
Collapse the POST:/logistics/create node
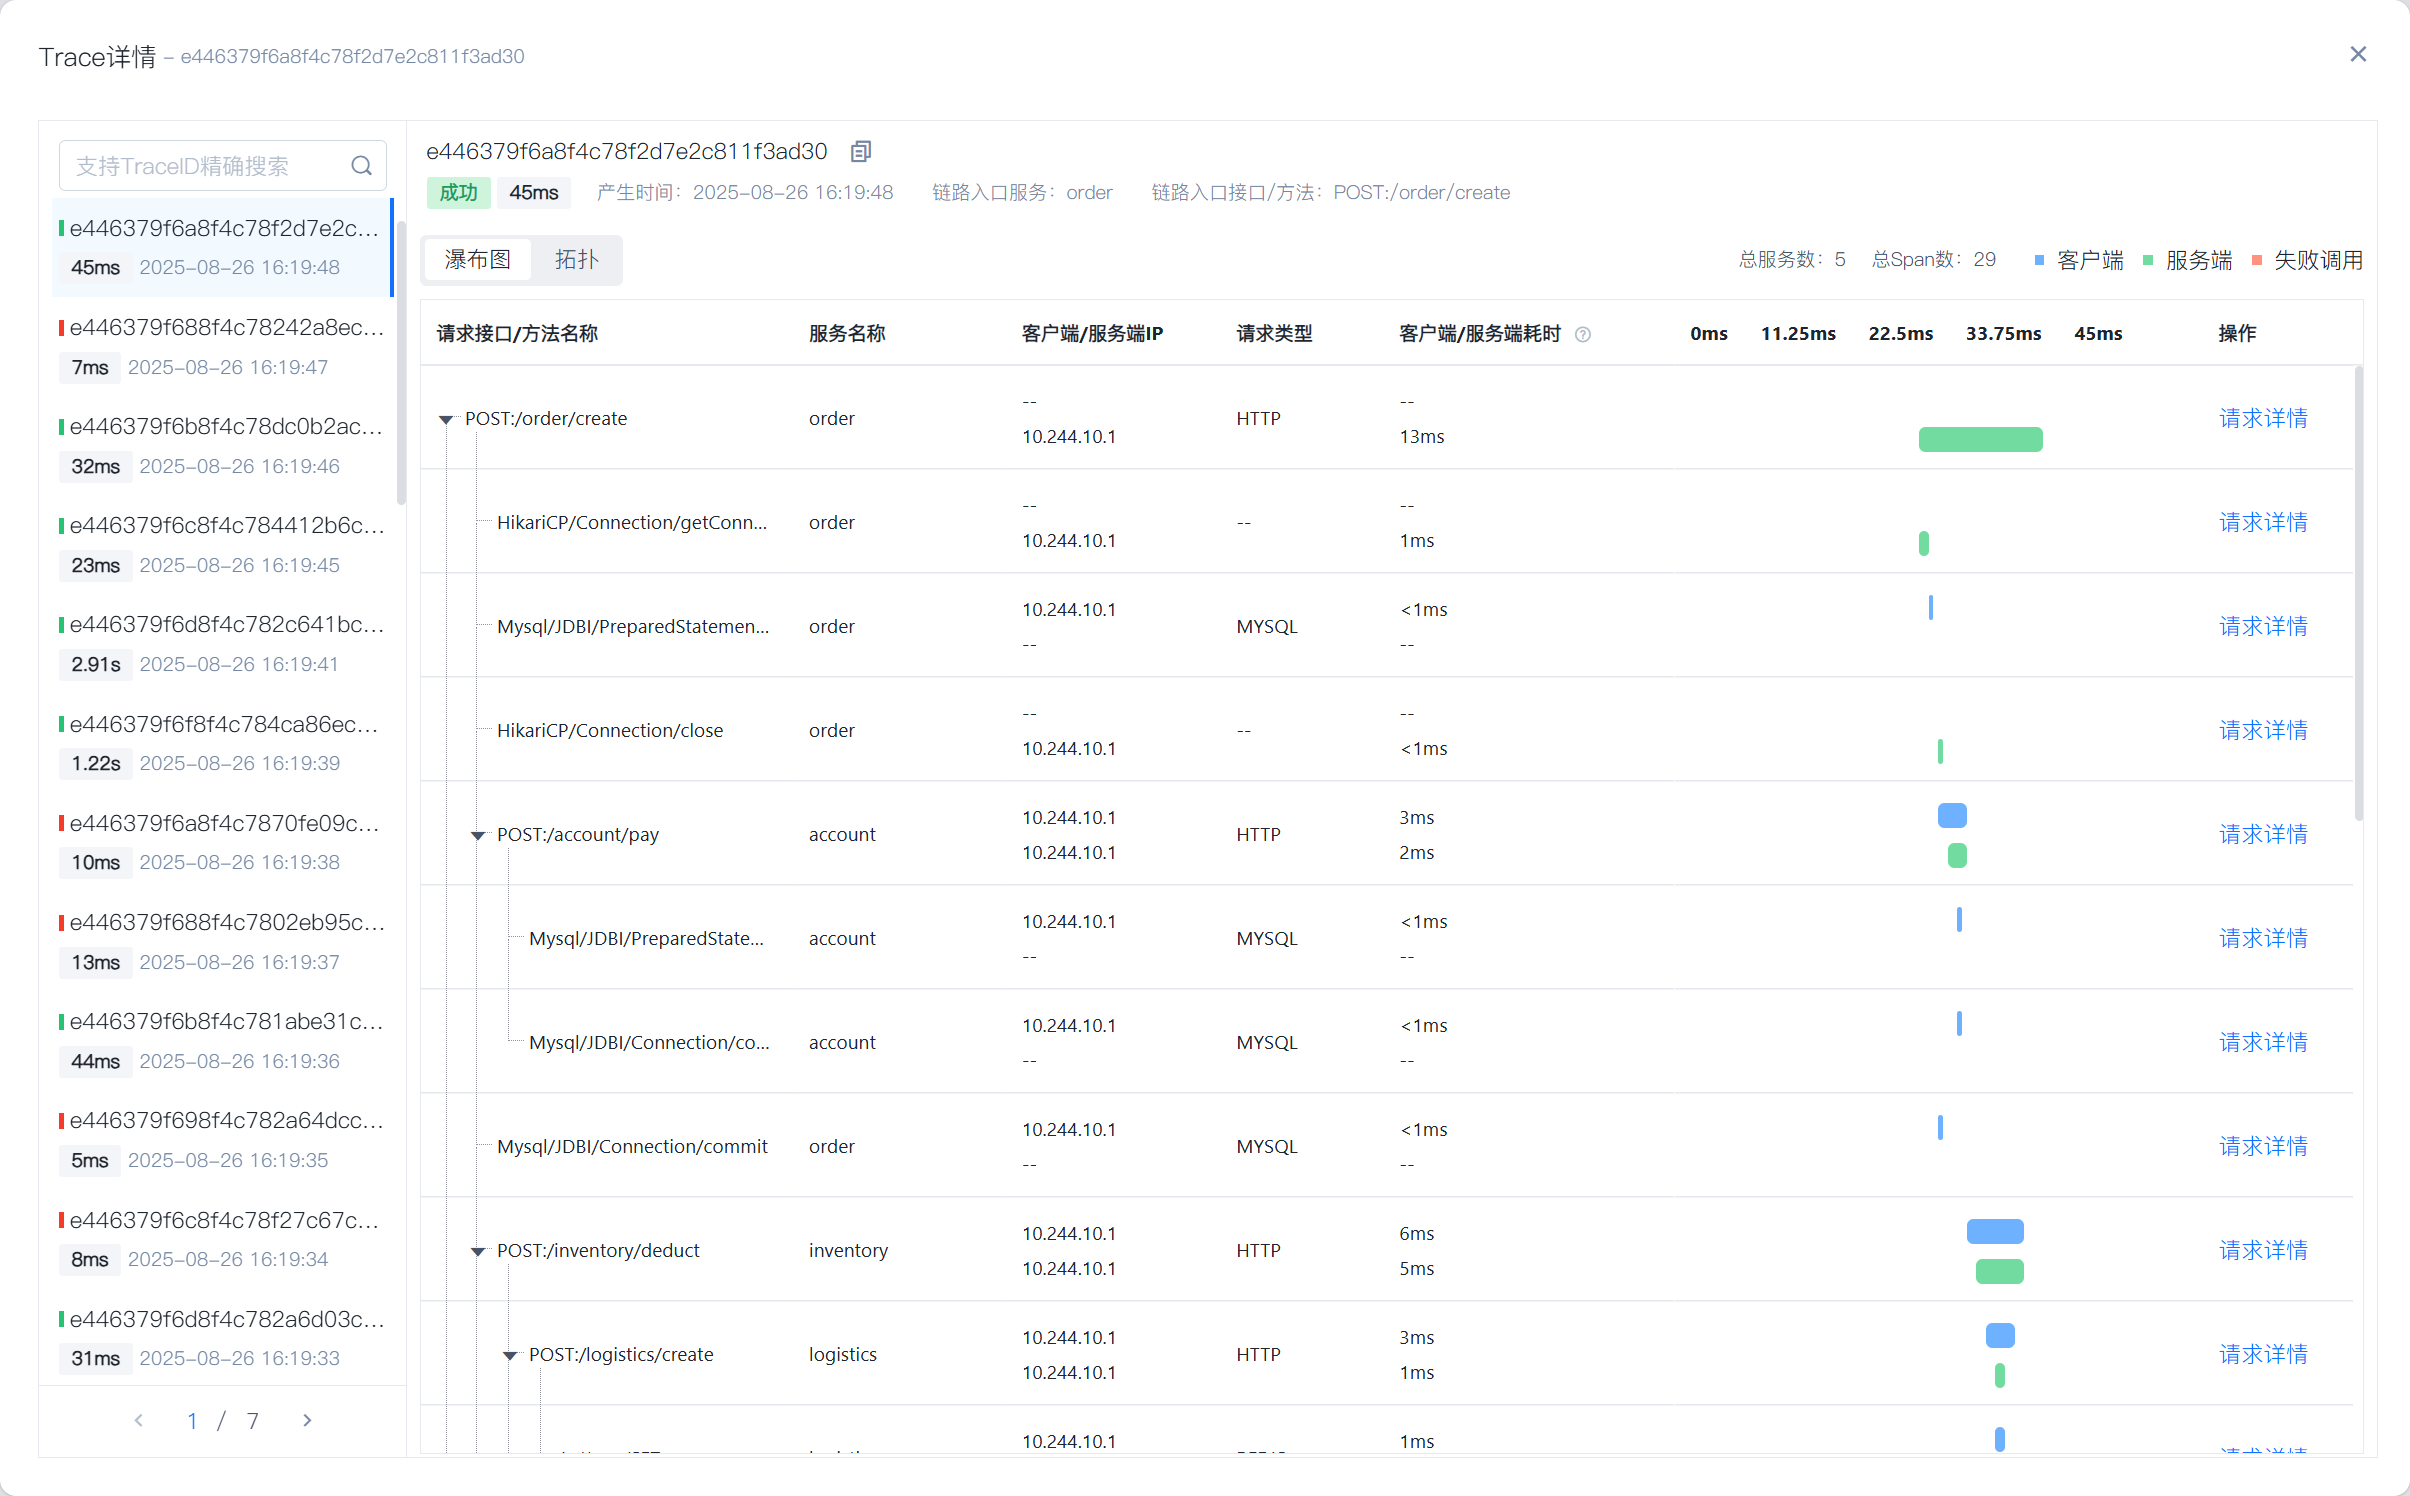click(x=510, y=1355)
